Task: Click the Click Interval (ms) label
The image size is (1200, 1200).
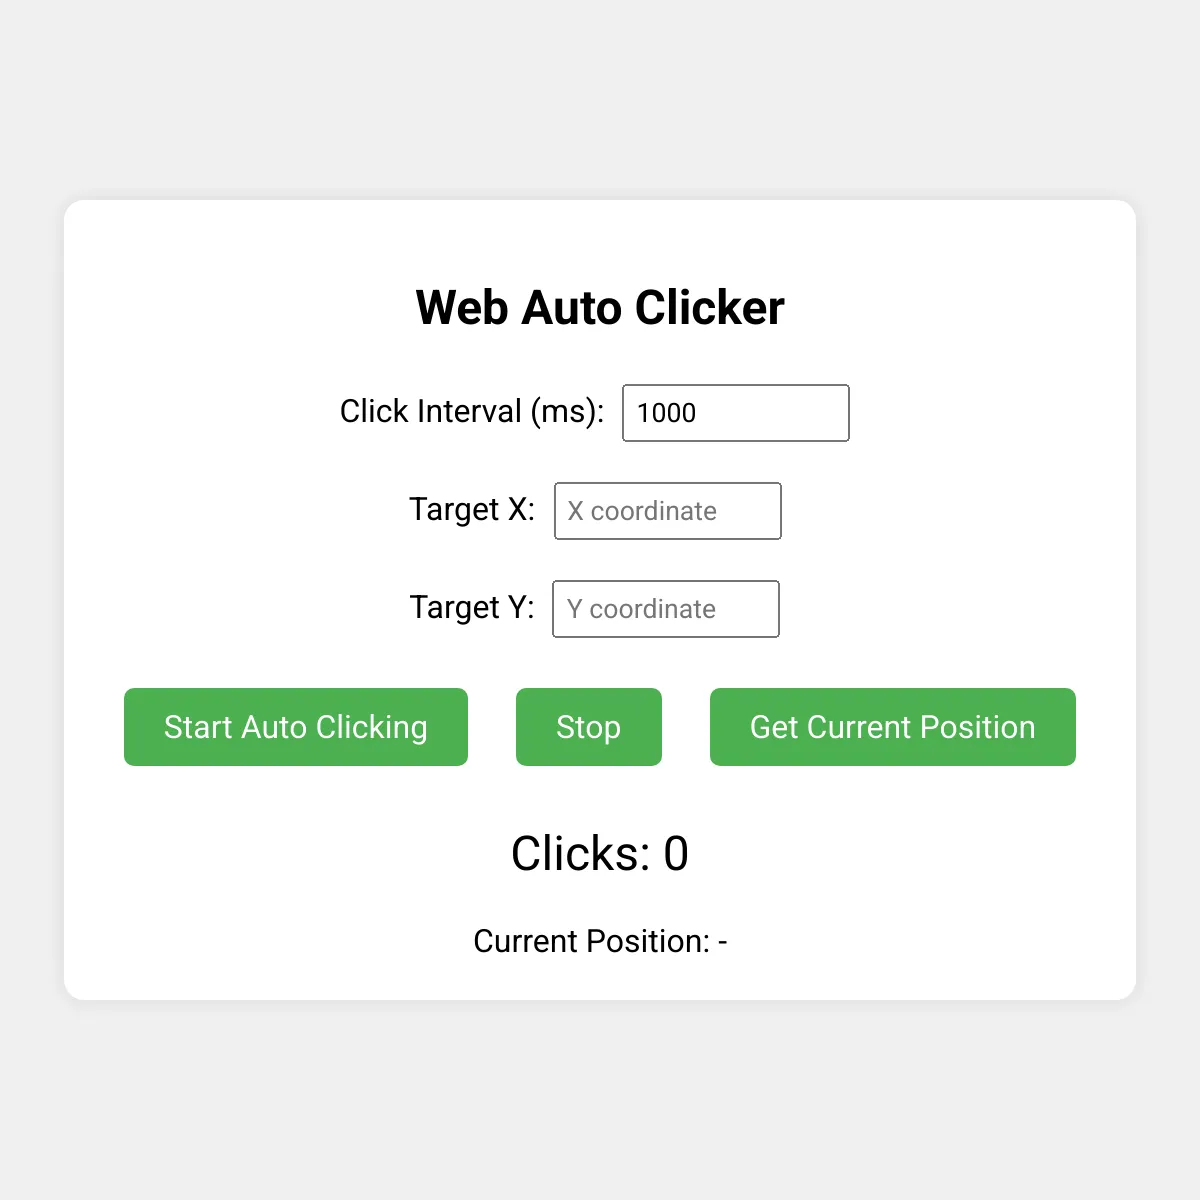Action: (x=472, y=411)
